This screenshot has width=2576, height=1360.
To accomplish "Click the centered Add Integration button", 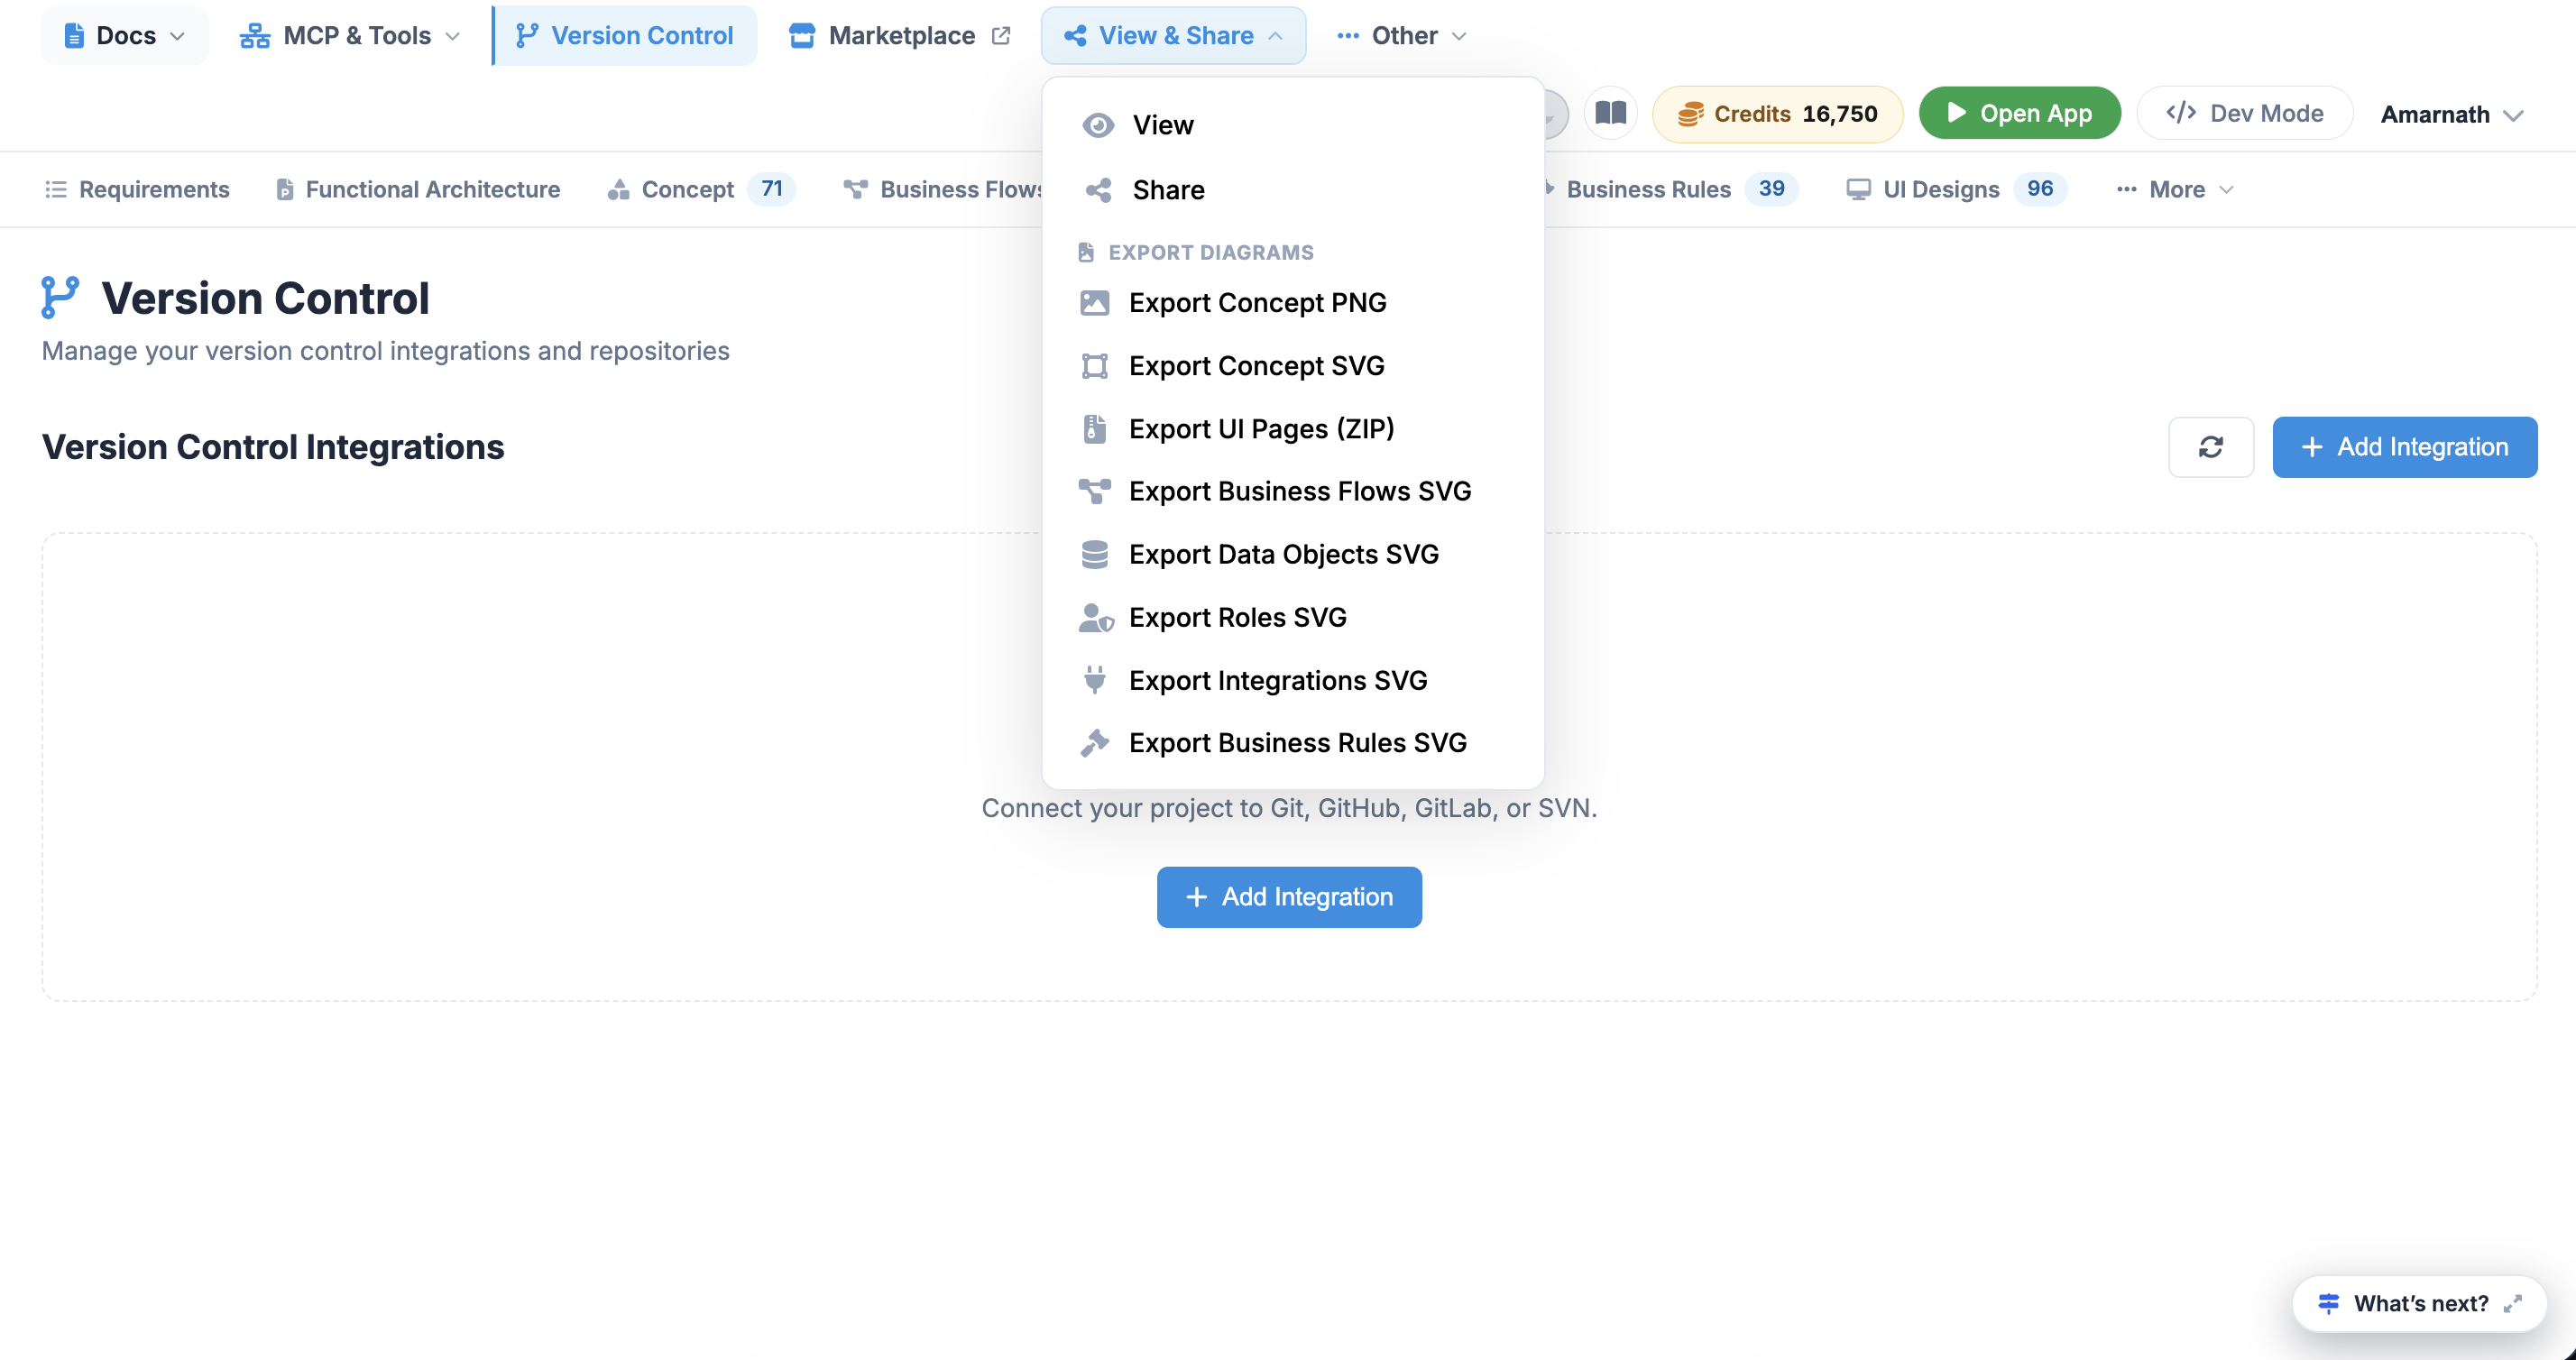I will pos(1289,897).
